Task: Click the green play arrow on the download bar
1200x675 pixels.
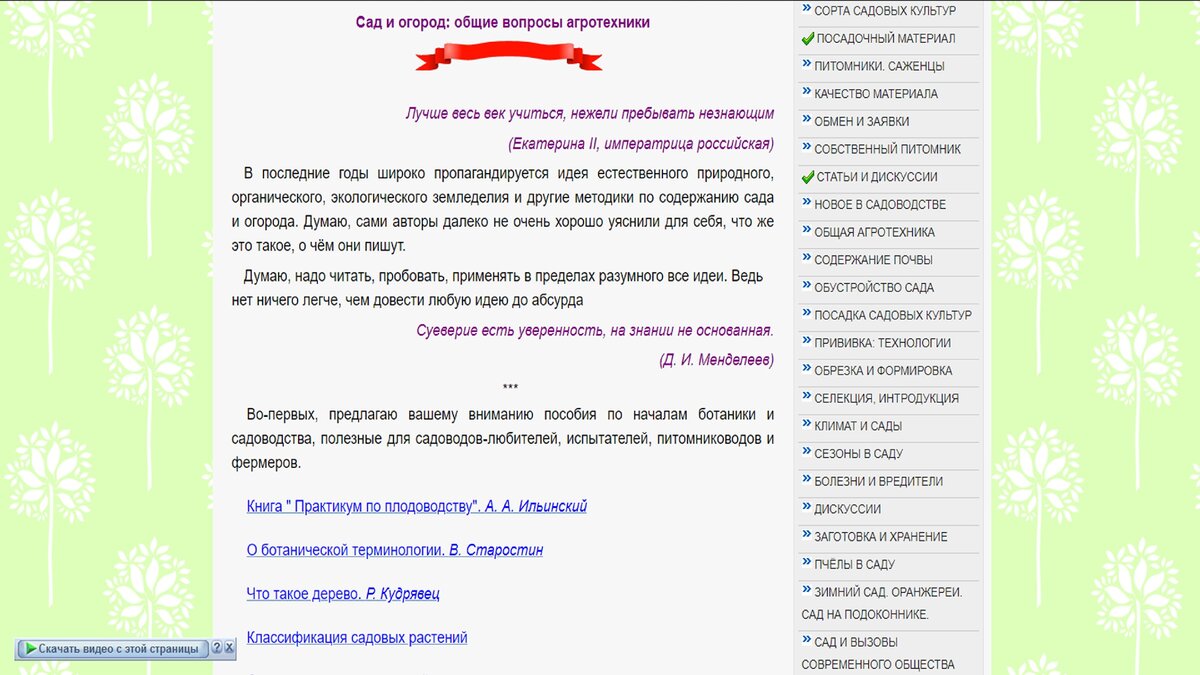Action: (x=28, y=648)
